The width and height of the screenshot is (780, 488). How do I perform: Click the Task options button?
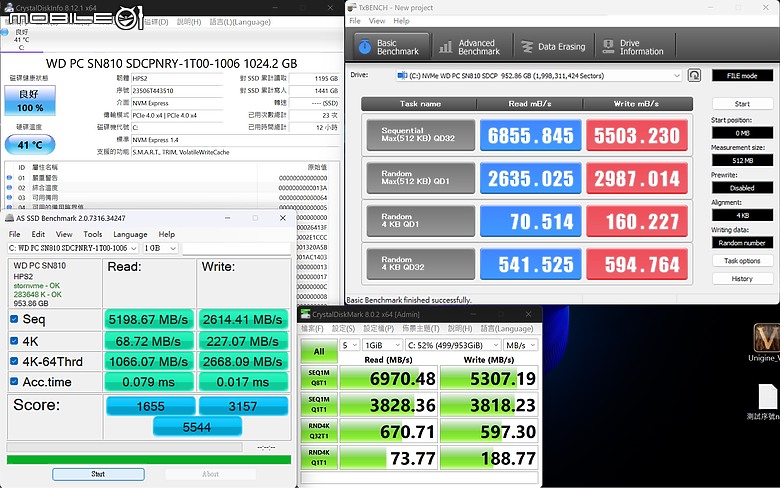point(742,261)
